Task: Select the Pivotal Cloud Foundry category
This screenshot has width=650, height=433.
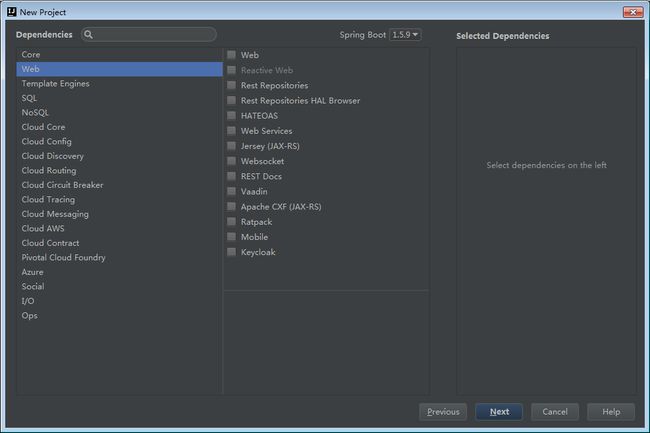Action: click(x=119, y=257)
